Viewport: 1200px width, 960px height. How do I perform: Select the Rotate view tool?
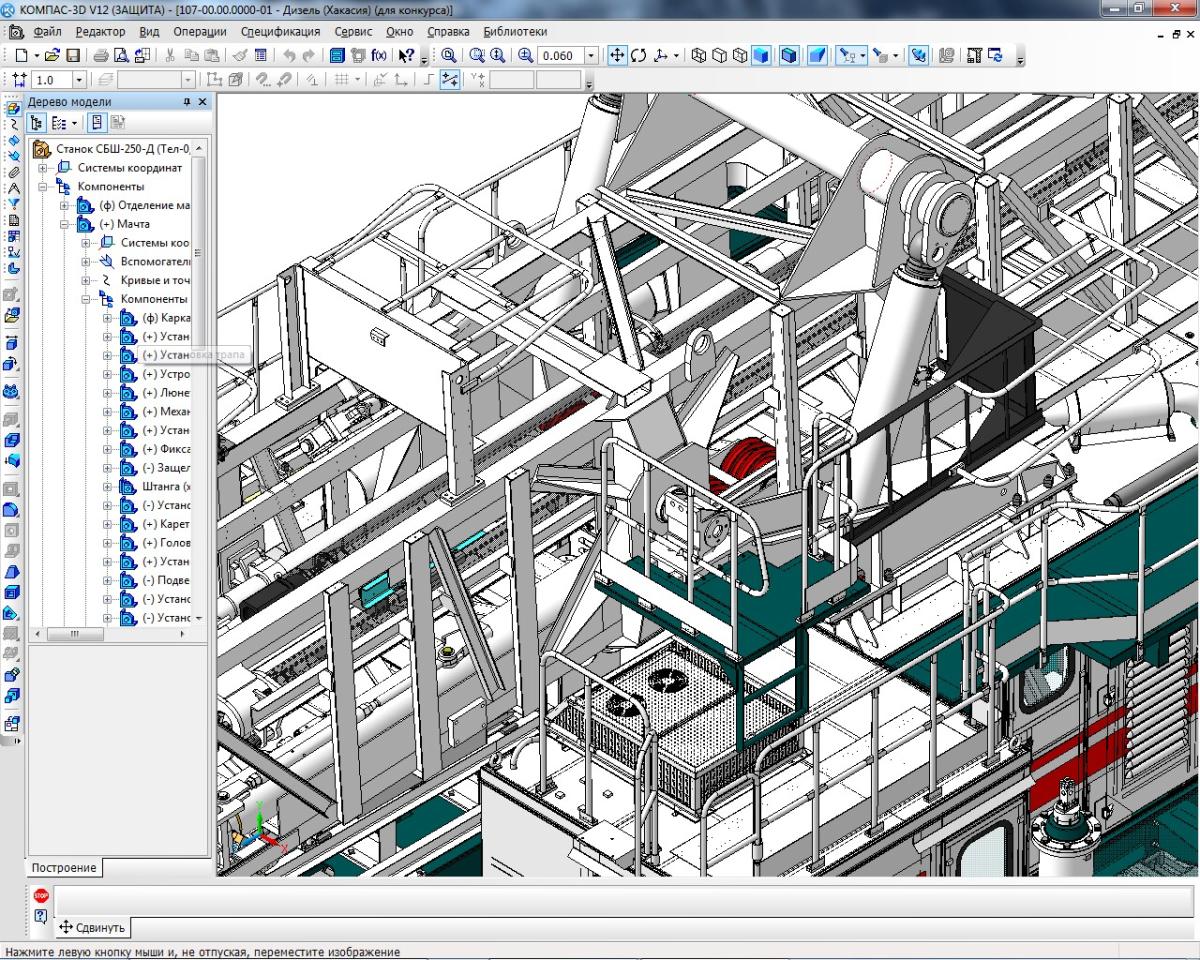[x=638, y=56]
